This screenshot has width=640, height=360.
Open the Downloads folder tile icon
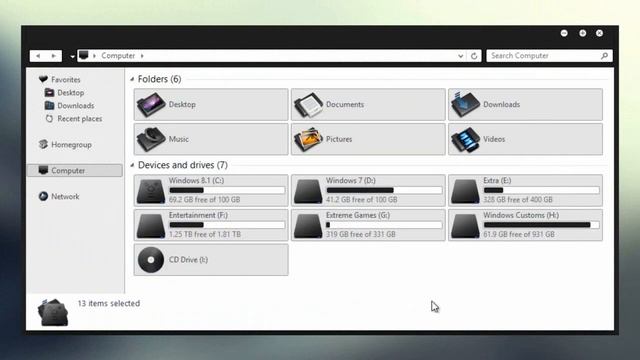pos(465,104)
